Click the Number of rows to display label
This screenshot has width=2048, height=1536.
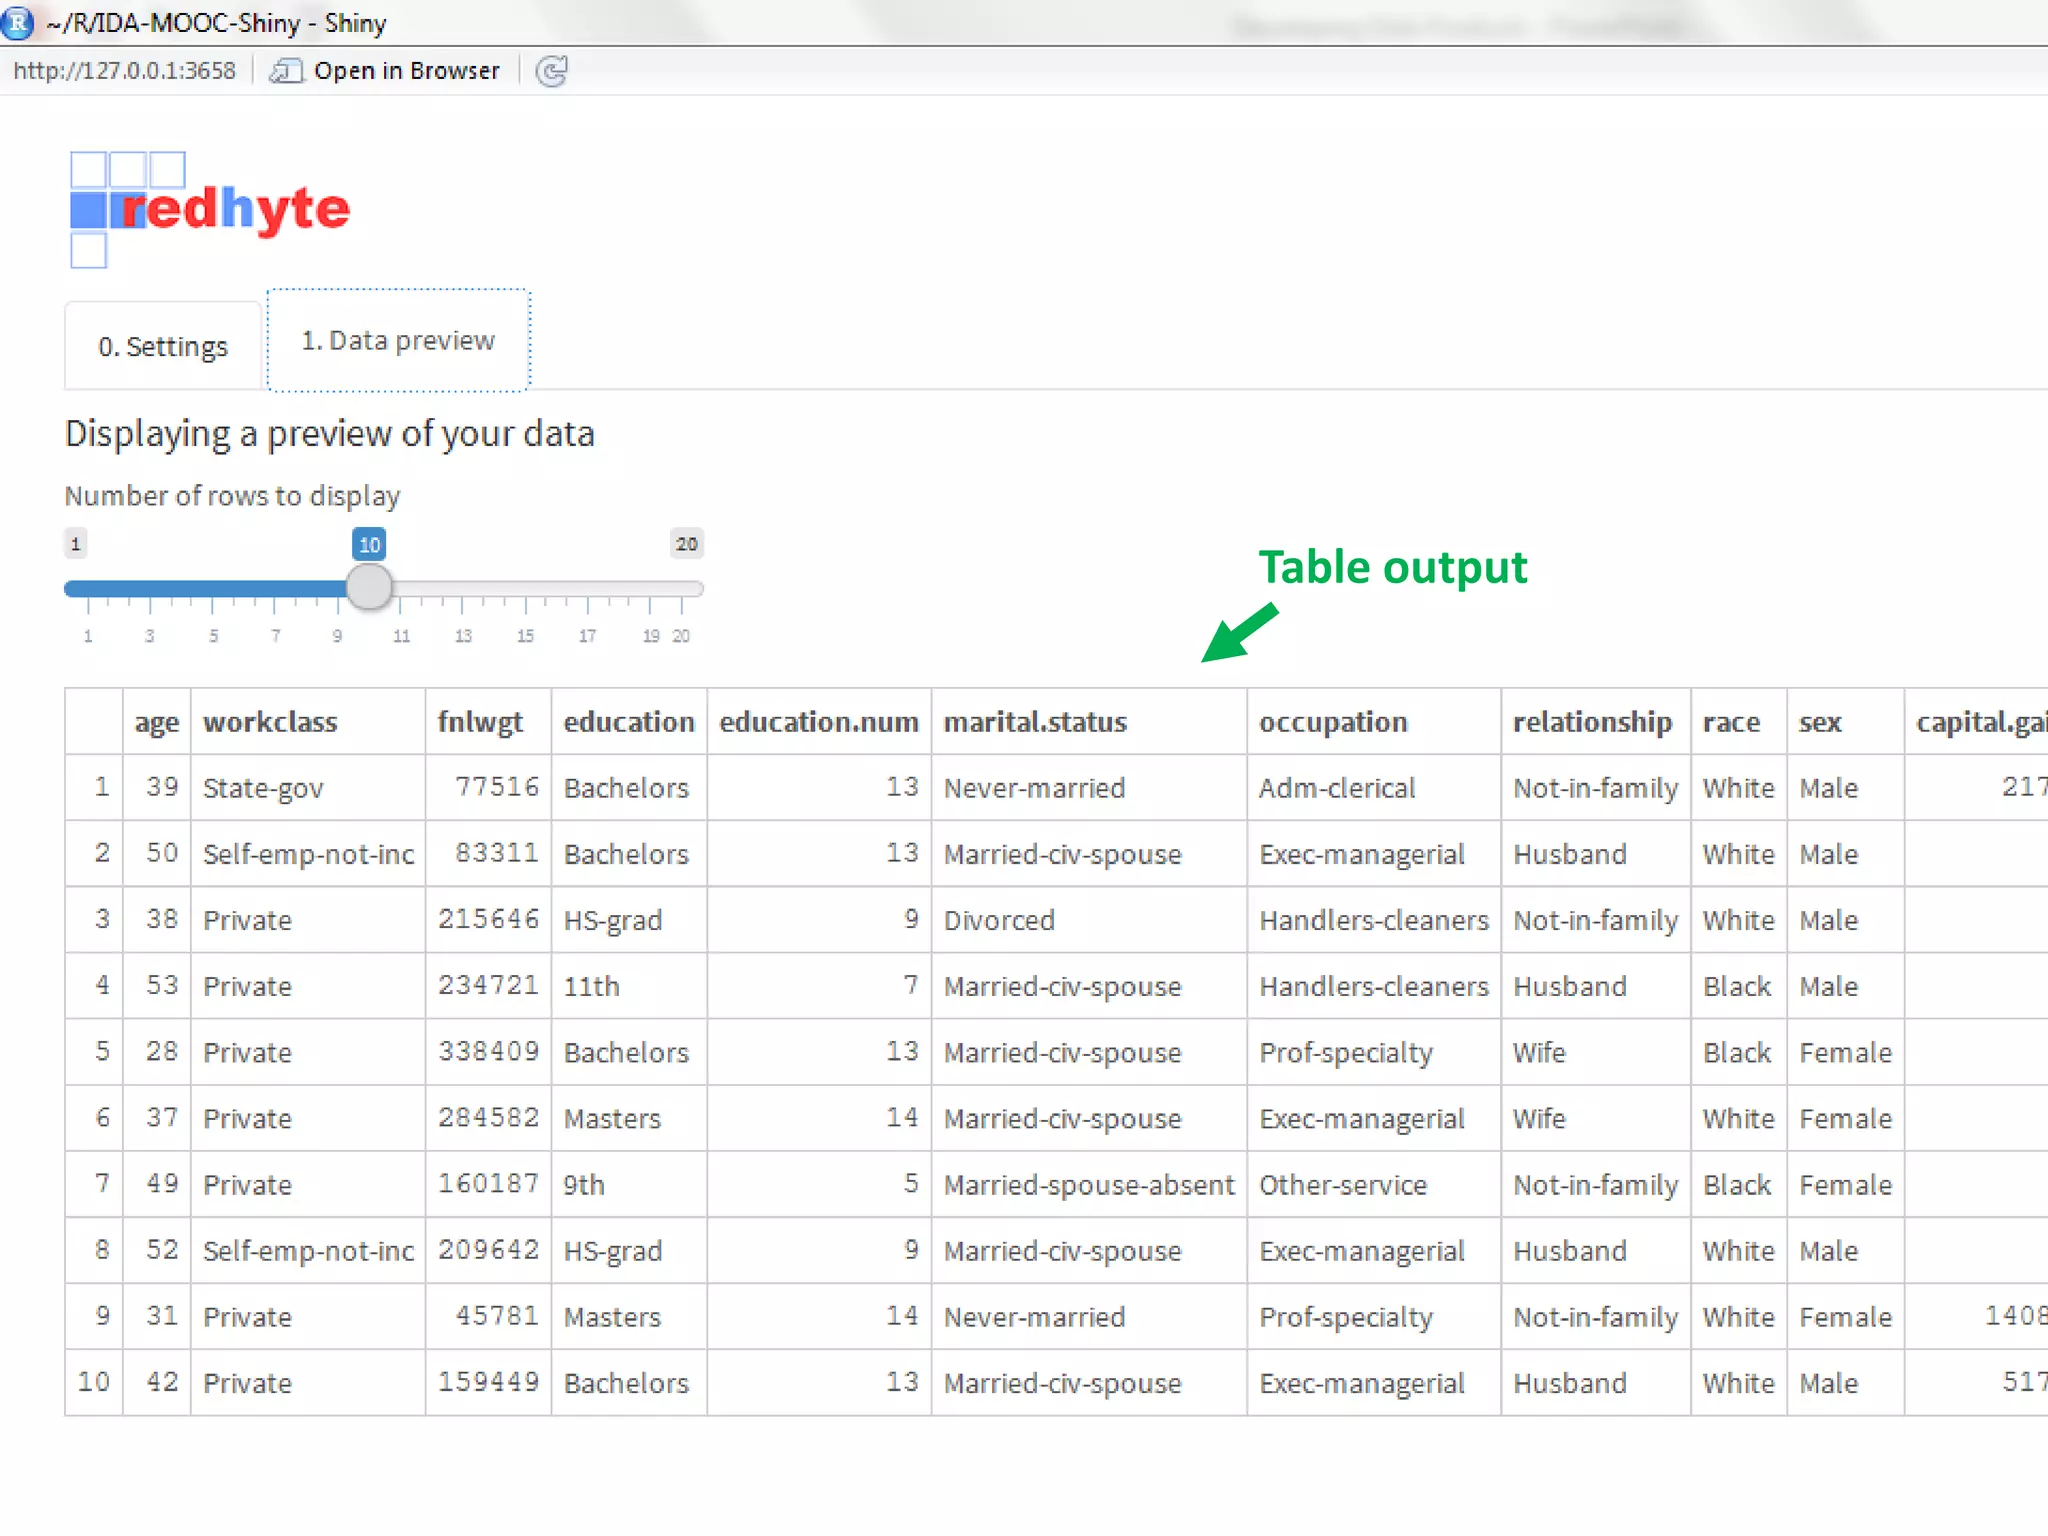tap(232, 496)
